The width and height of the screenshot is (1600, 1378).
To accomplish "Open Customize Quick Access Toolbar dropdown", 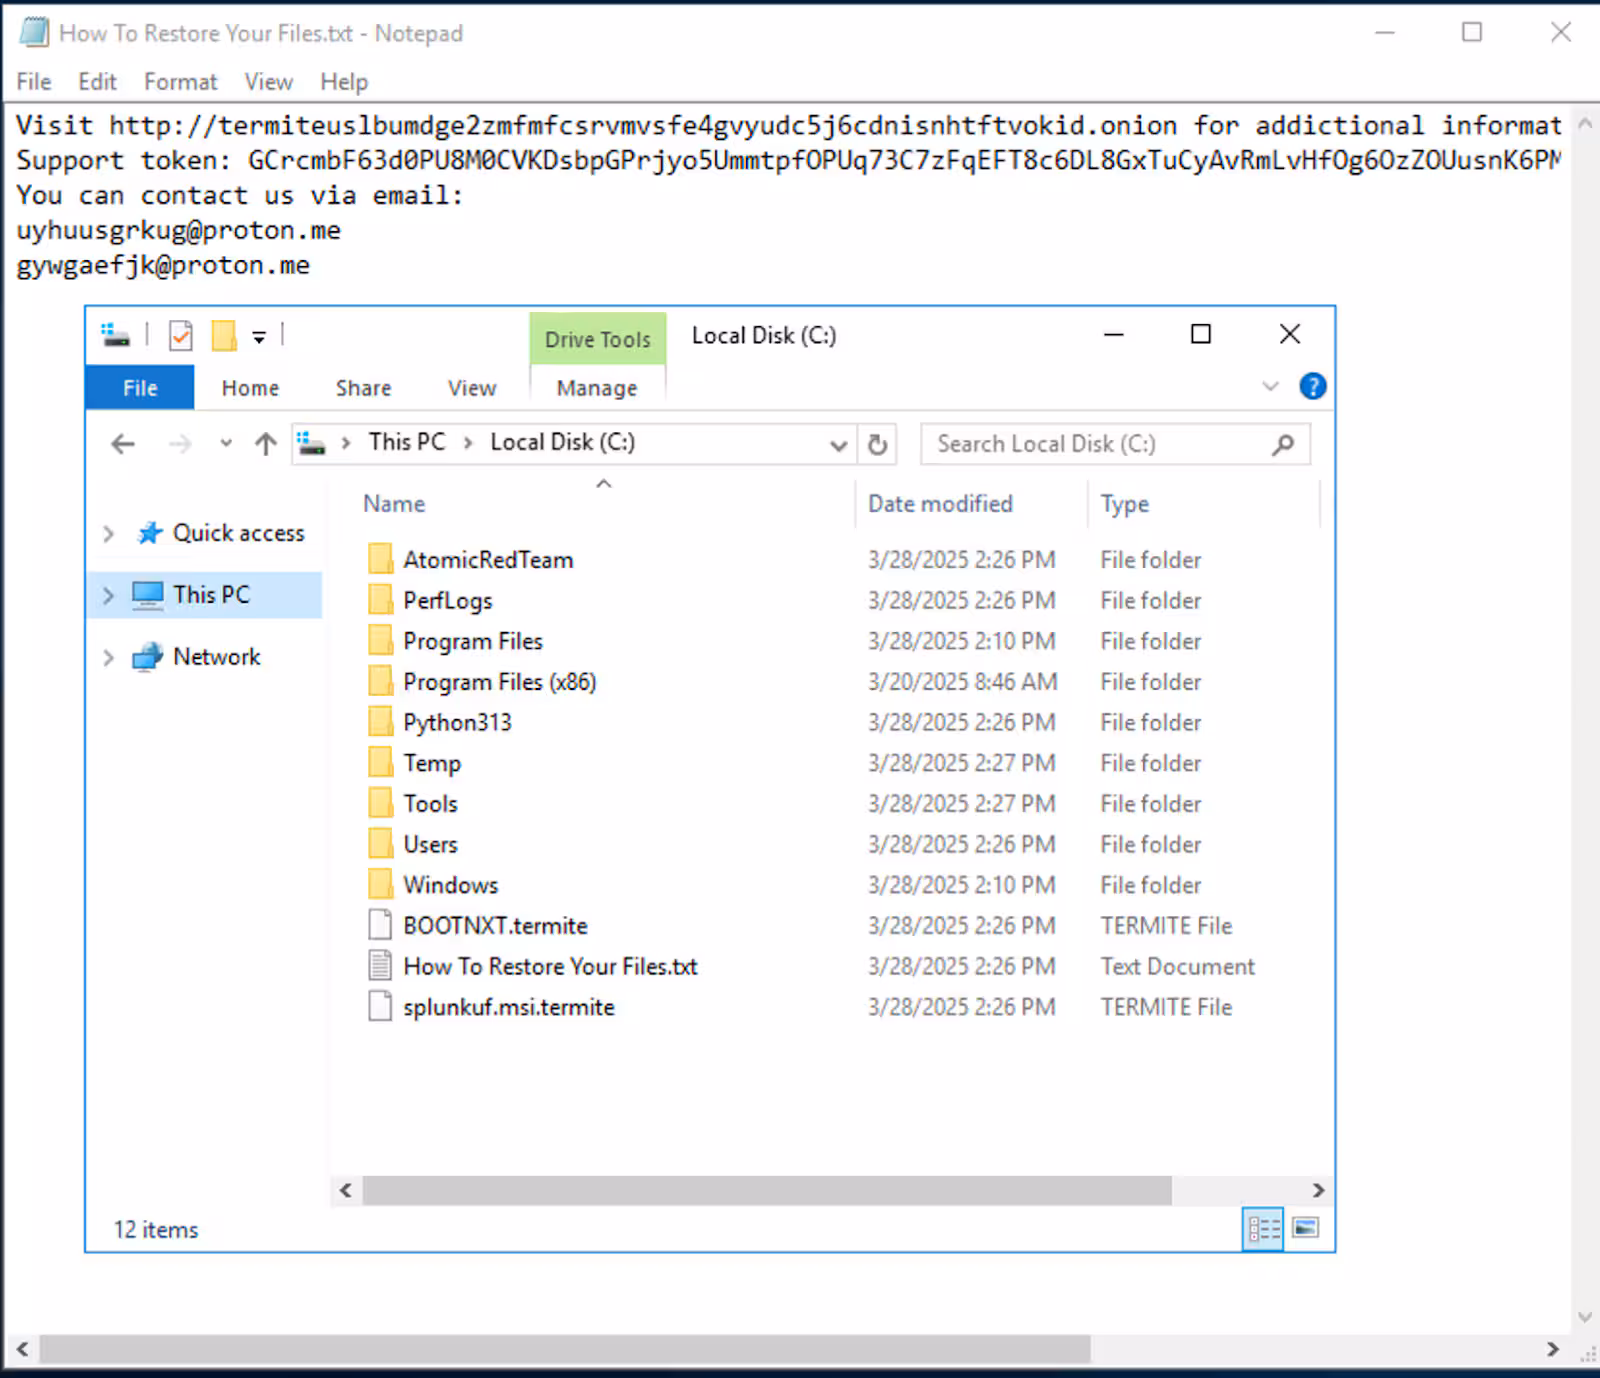I will (259, 337).
